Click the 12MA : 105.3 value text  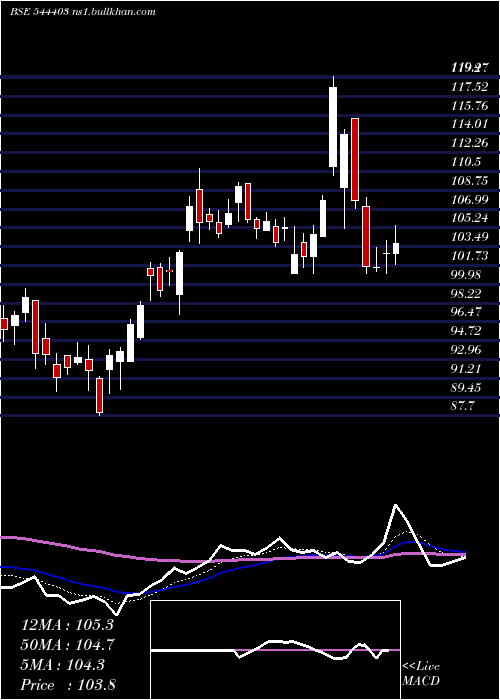pyautogui.click(x=67, y=625)
